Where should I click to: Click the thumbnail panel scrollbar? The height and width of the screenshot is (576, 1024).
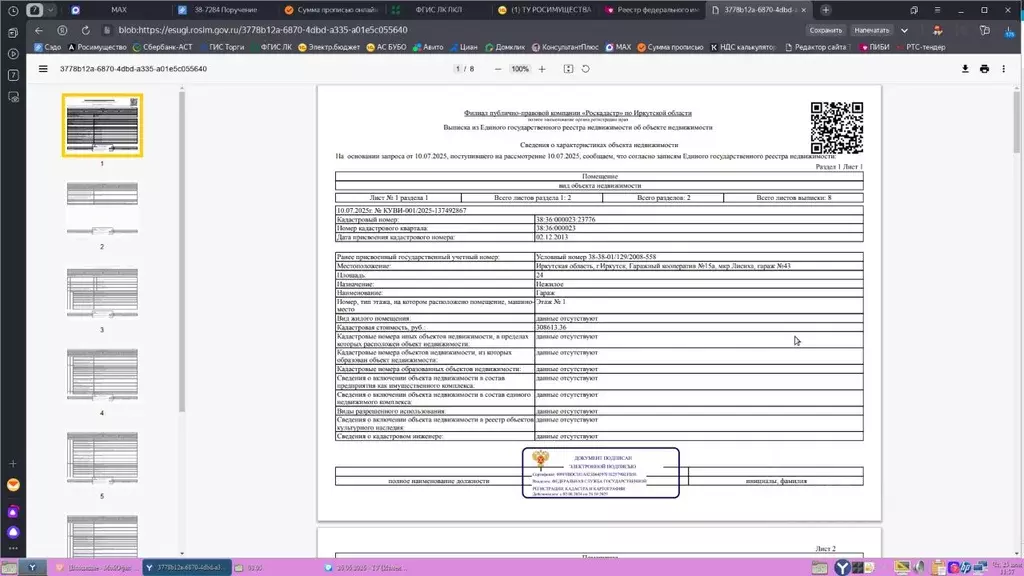click(x=182, y=252)
